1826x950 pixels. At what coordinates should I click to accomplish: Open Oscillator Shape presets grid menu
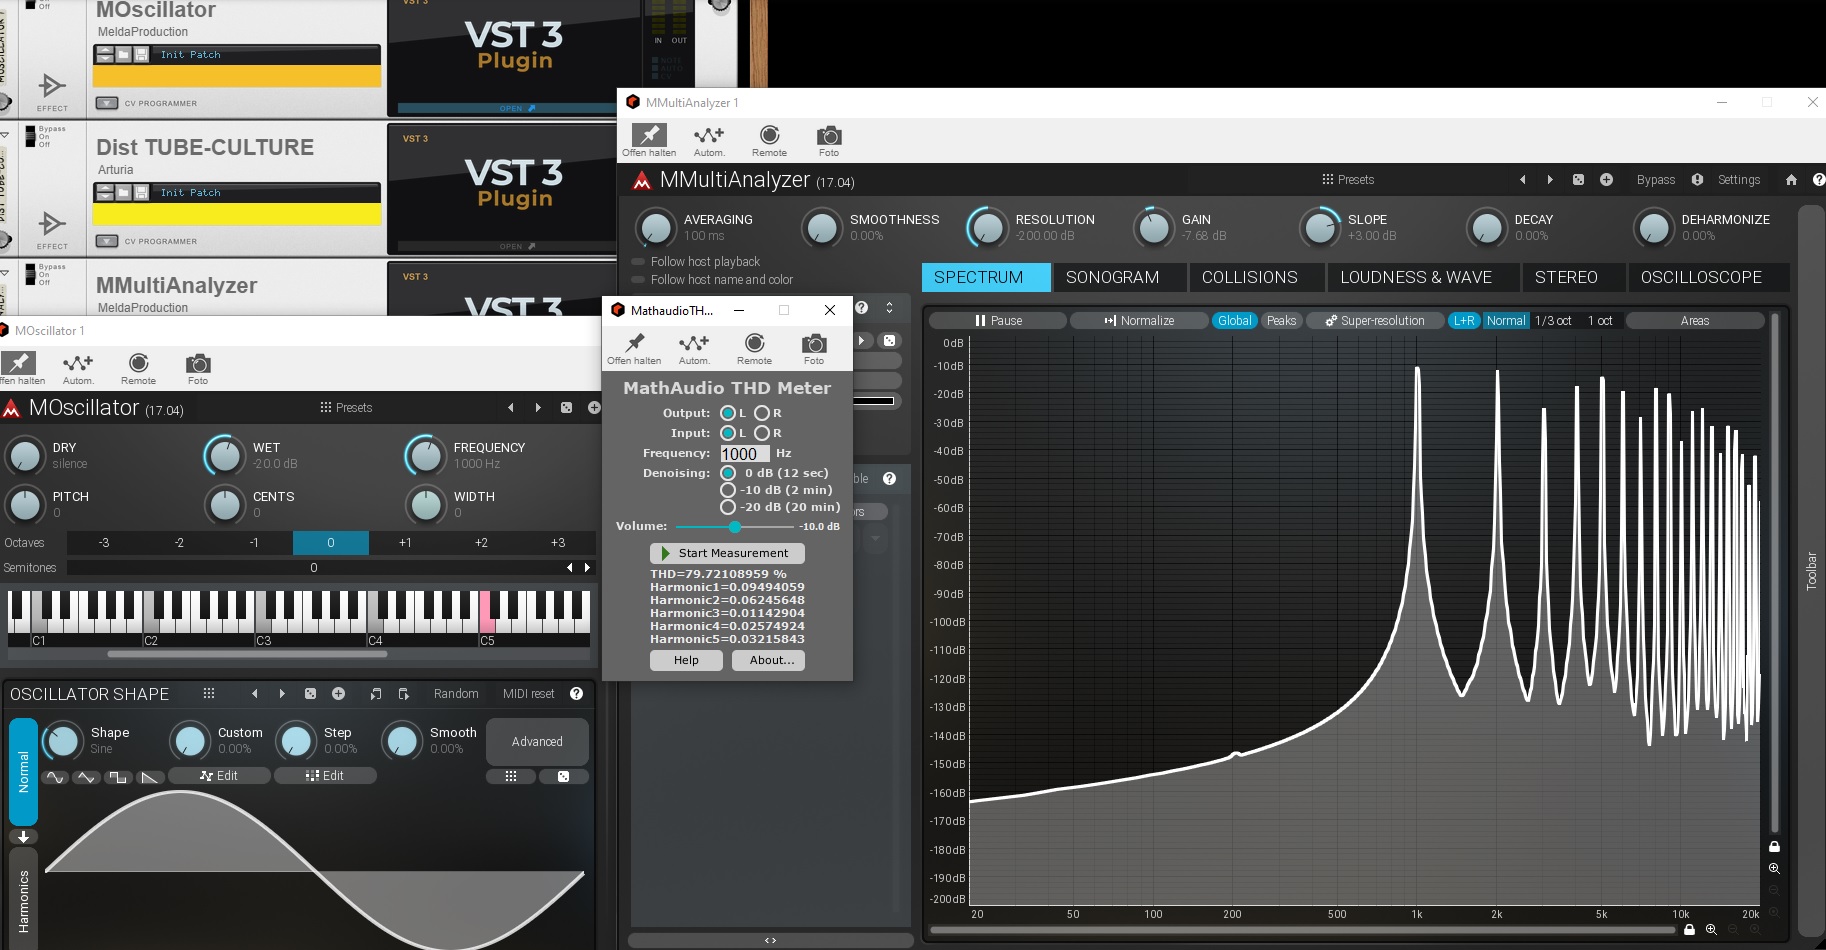click(x=209, y=693)
